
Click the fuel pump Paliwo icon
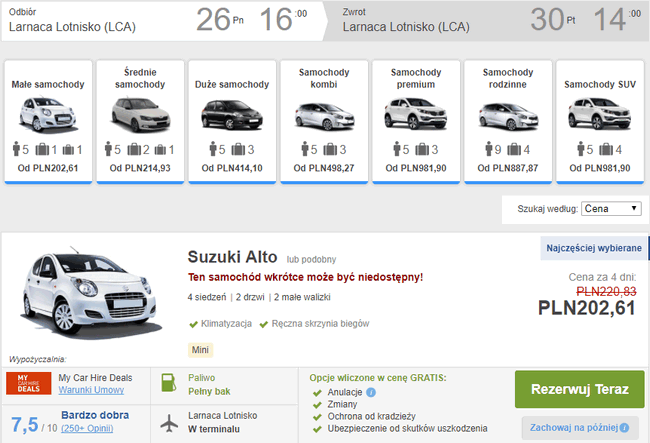(x=169, y=383)
